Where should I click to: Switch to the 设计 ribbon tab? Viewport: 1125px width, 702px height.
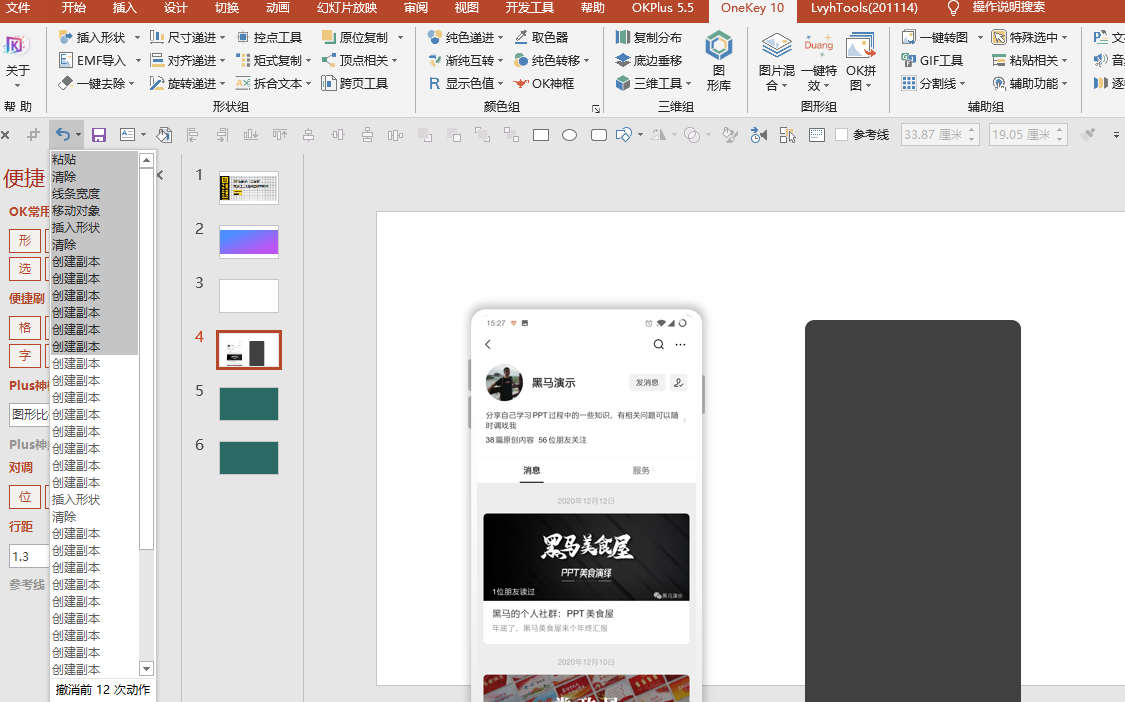tap(175, 8)
